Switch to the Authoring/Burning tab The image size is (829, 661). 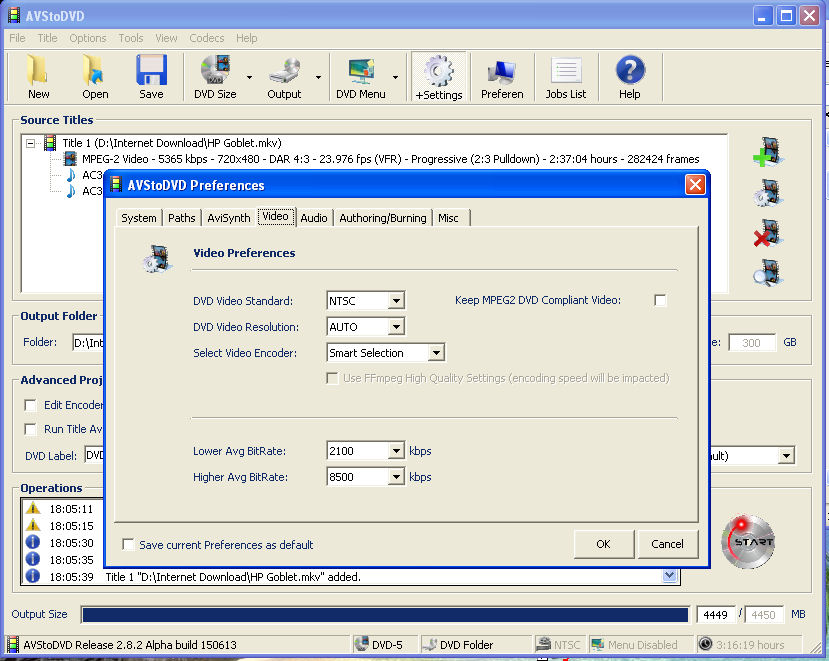tap(383, 218)
